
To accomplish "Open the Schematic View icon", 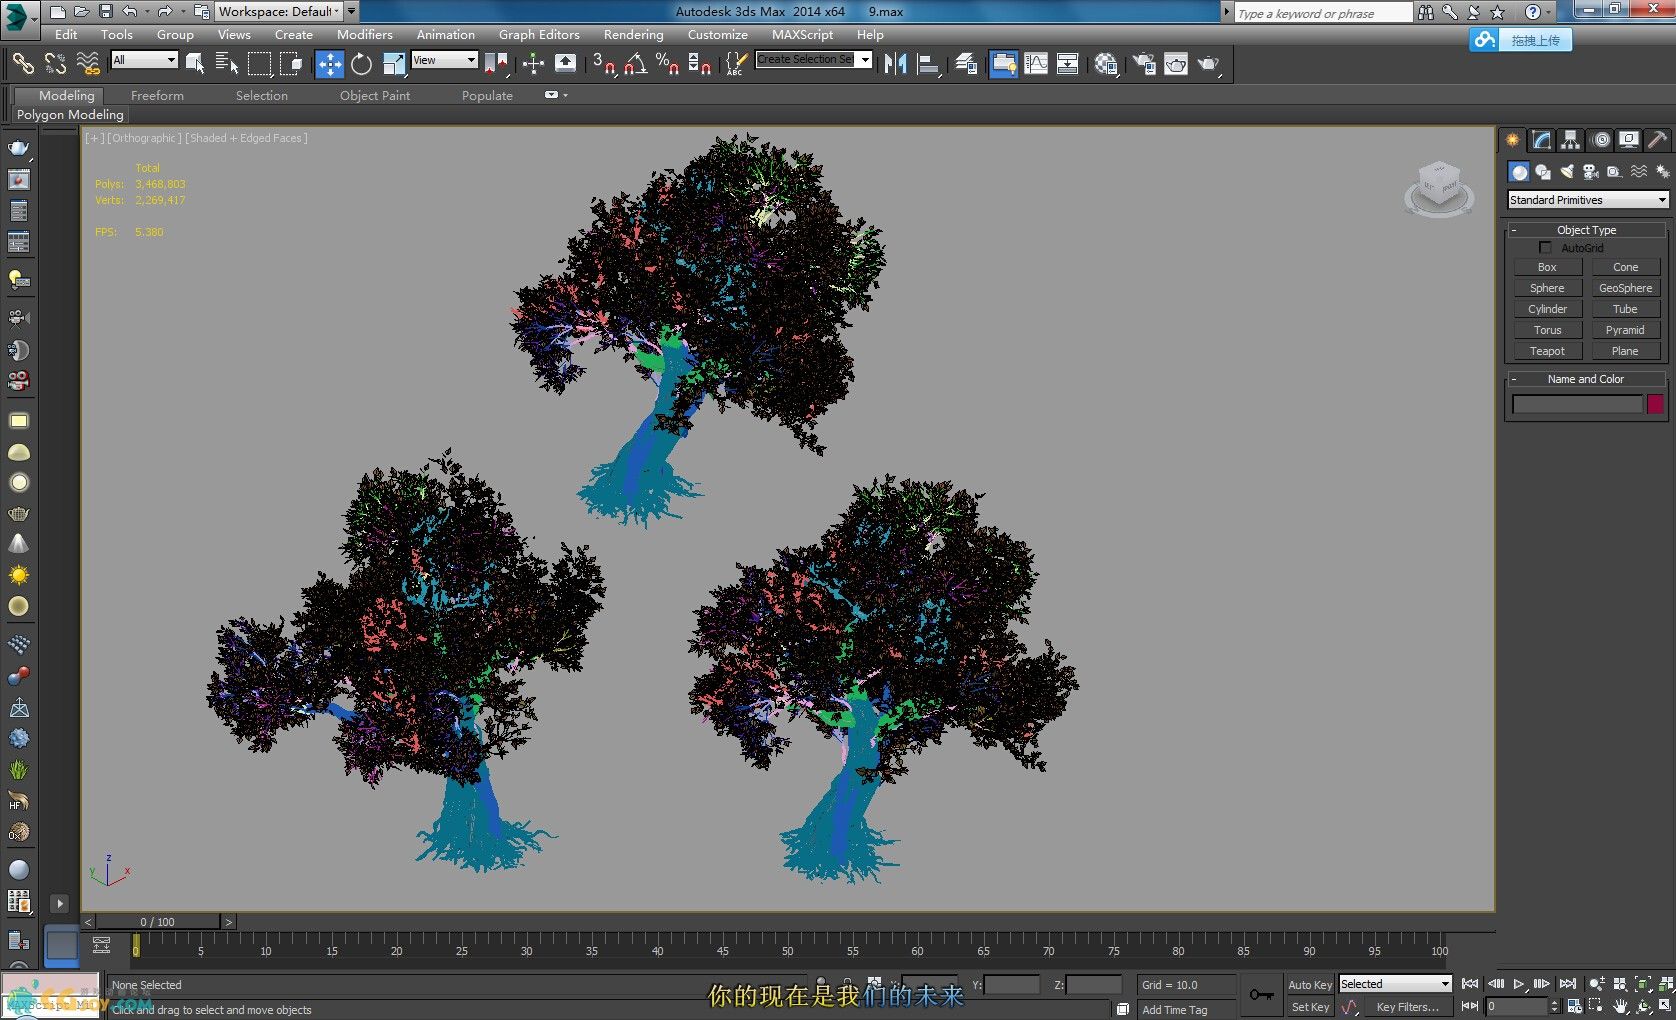I will (x=1068, y=64).
